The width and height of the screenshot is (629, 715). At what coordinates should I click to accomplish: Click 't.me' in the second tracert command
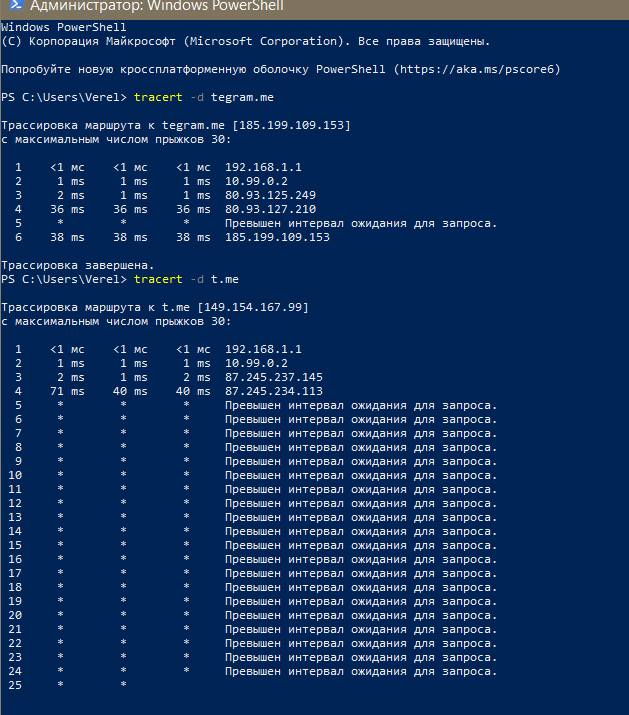[224, 279]
